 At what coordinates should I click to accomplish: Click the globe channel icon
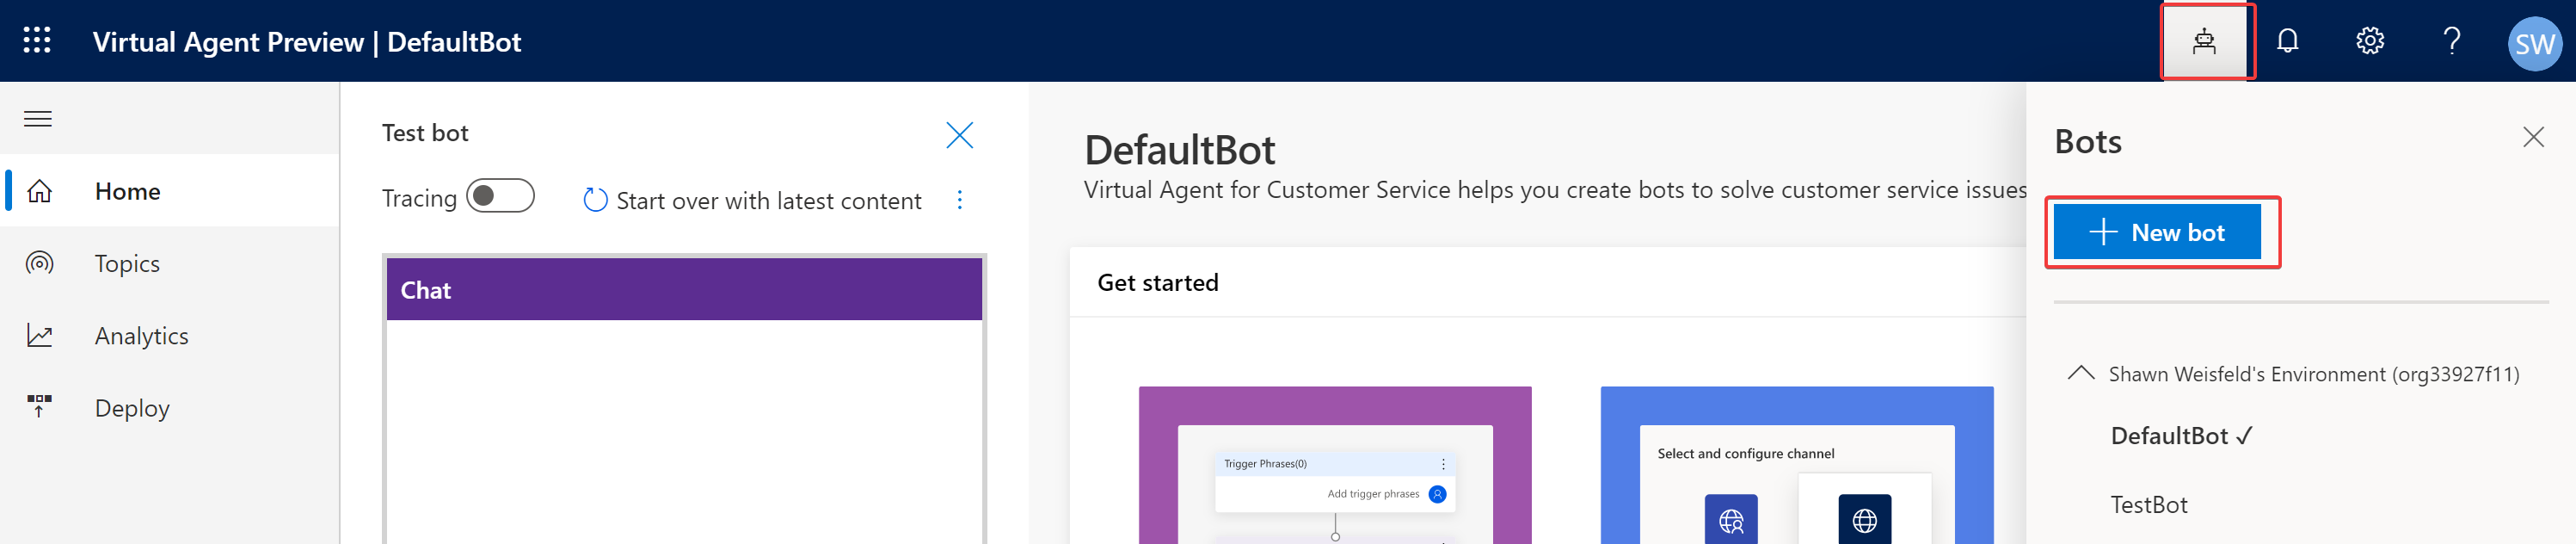pyautogui.click(x=1864, y=519)
